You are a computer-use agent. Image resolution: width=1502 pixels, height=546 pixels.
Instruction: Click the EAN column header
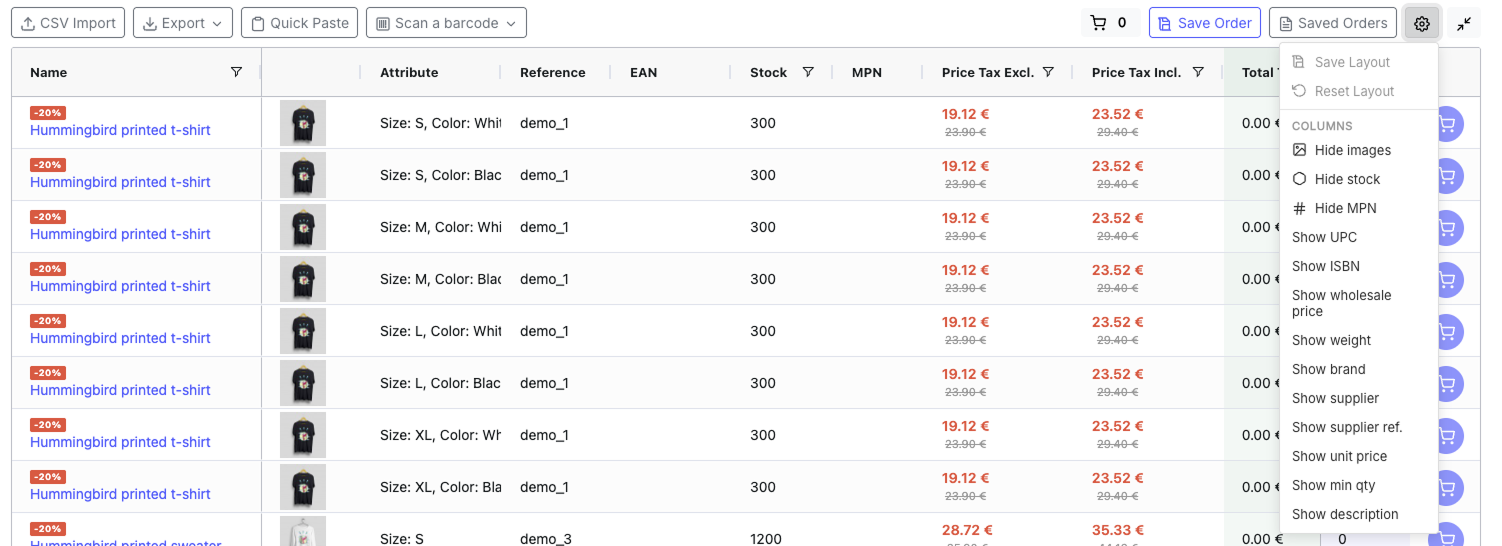coord(643,72)
